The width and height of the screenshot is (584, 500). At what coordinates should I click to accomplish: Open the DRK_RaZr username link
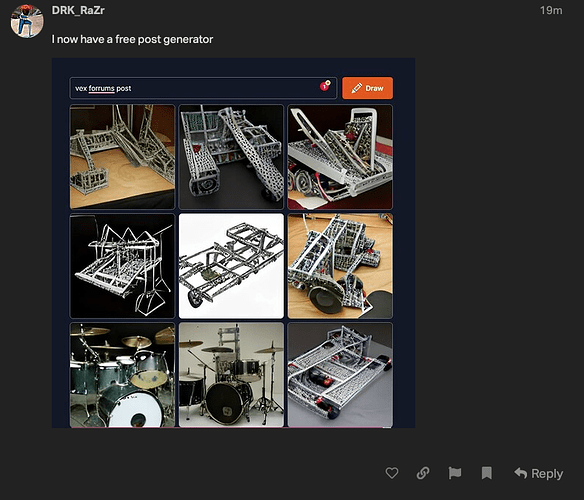point(78,10)
